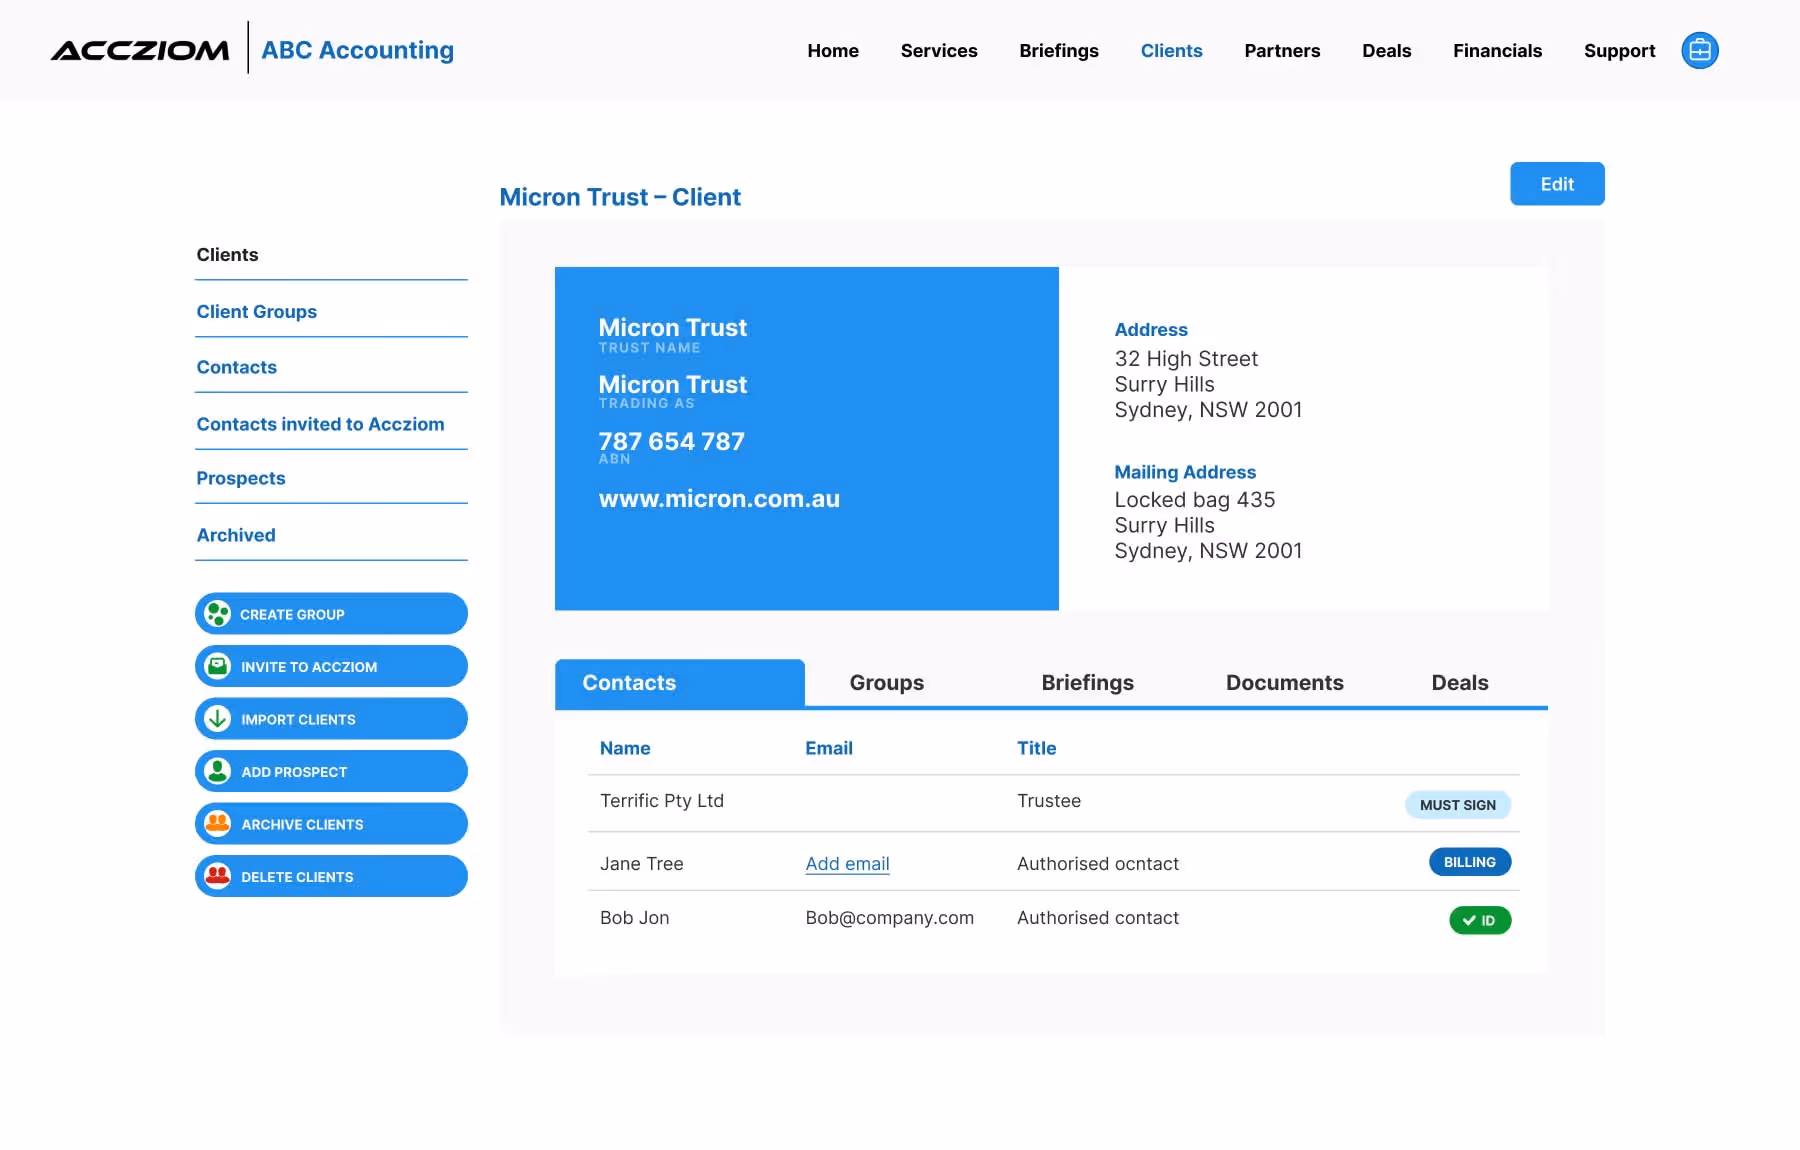Click the 32 High Street address line
Viewport: 1800px width, 1150px height.
pyautogui.click(x=1186, y=359)
